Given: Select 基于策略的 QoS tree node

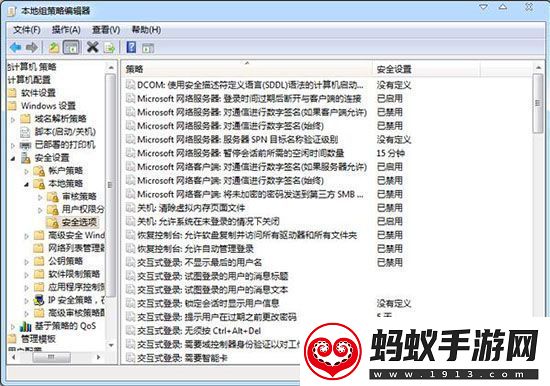Looking at the screenshot, I should point(65,326).
